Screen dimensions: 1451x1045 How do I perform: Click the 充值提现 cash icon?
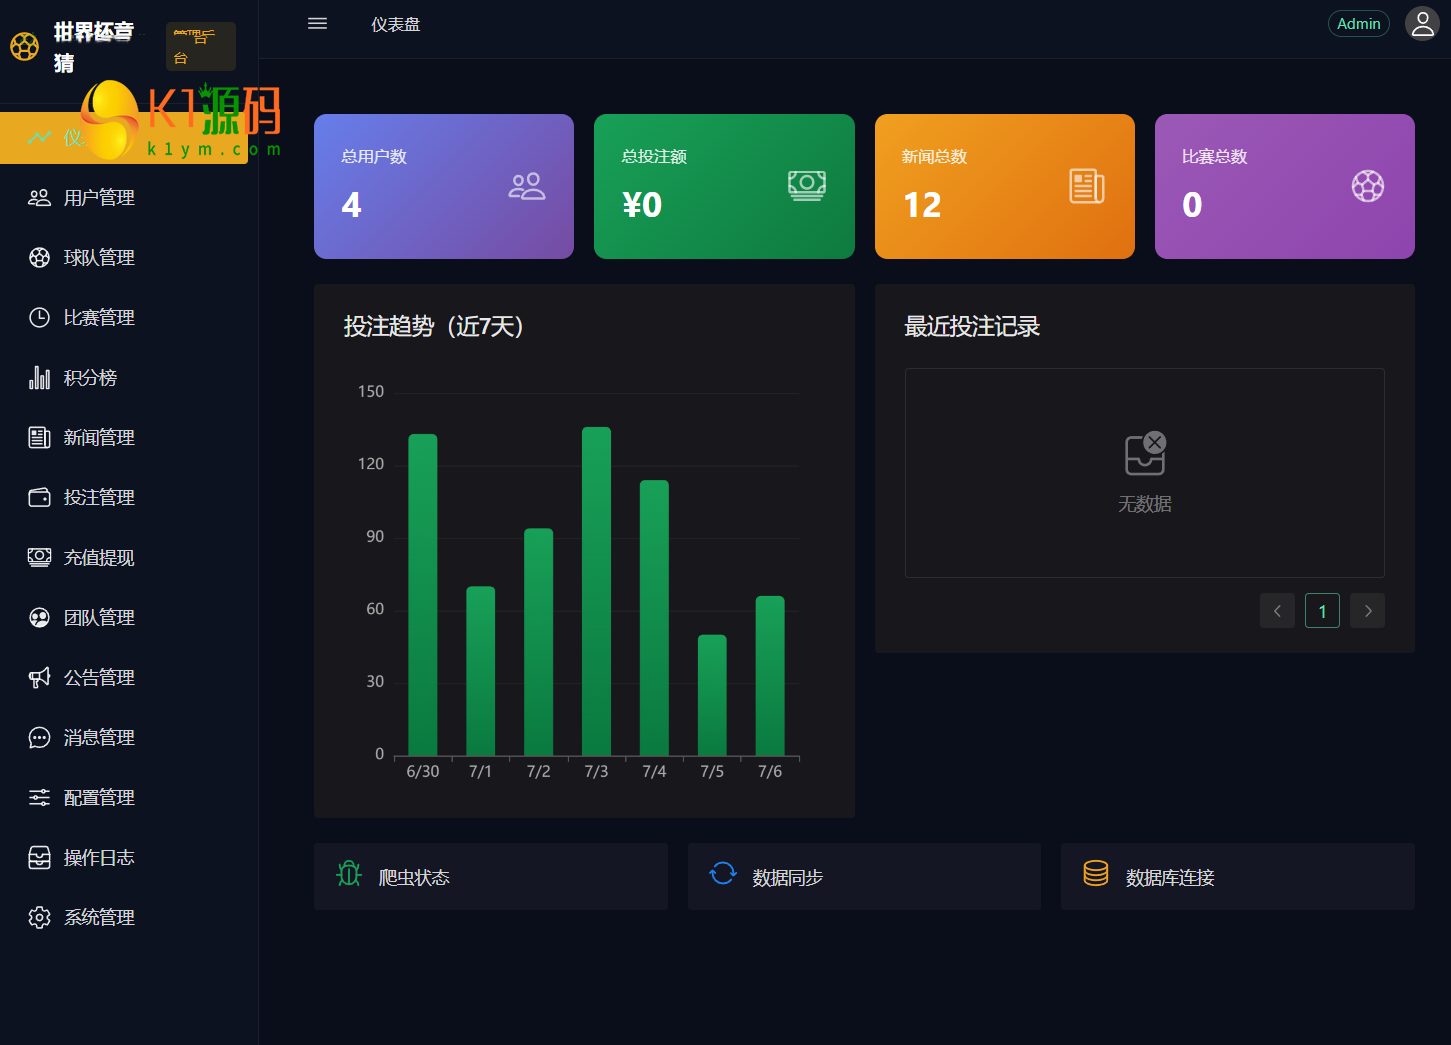tap(39, 558)
